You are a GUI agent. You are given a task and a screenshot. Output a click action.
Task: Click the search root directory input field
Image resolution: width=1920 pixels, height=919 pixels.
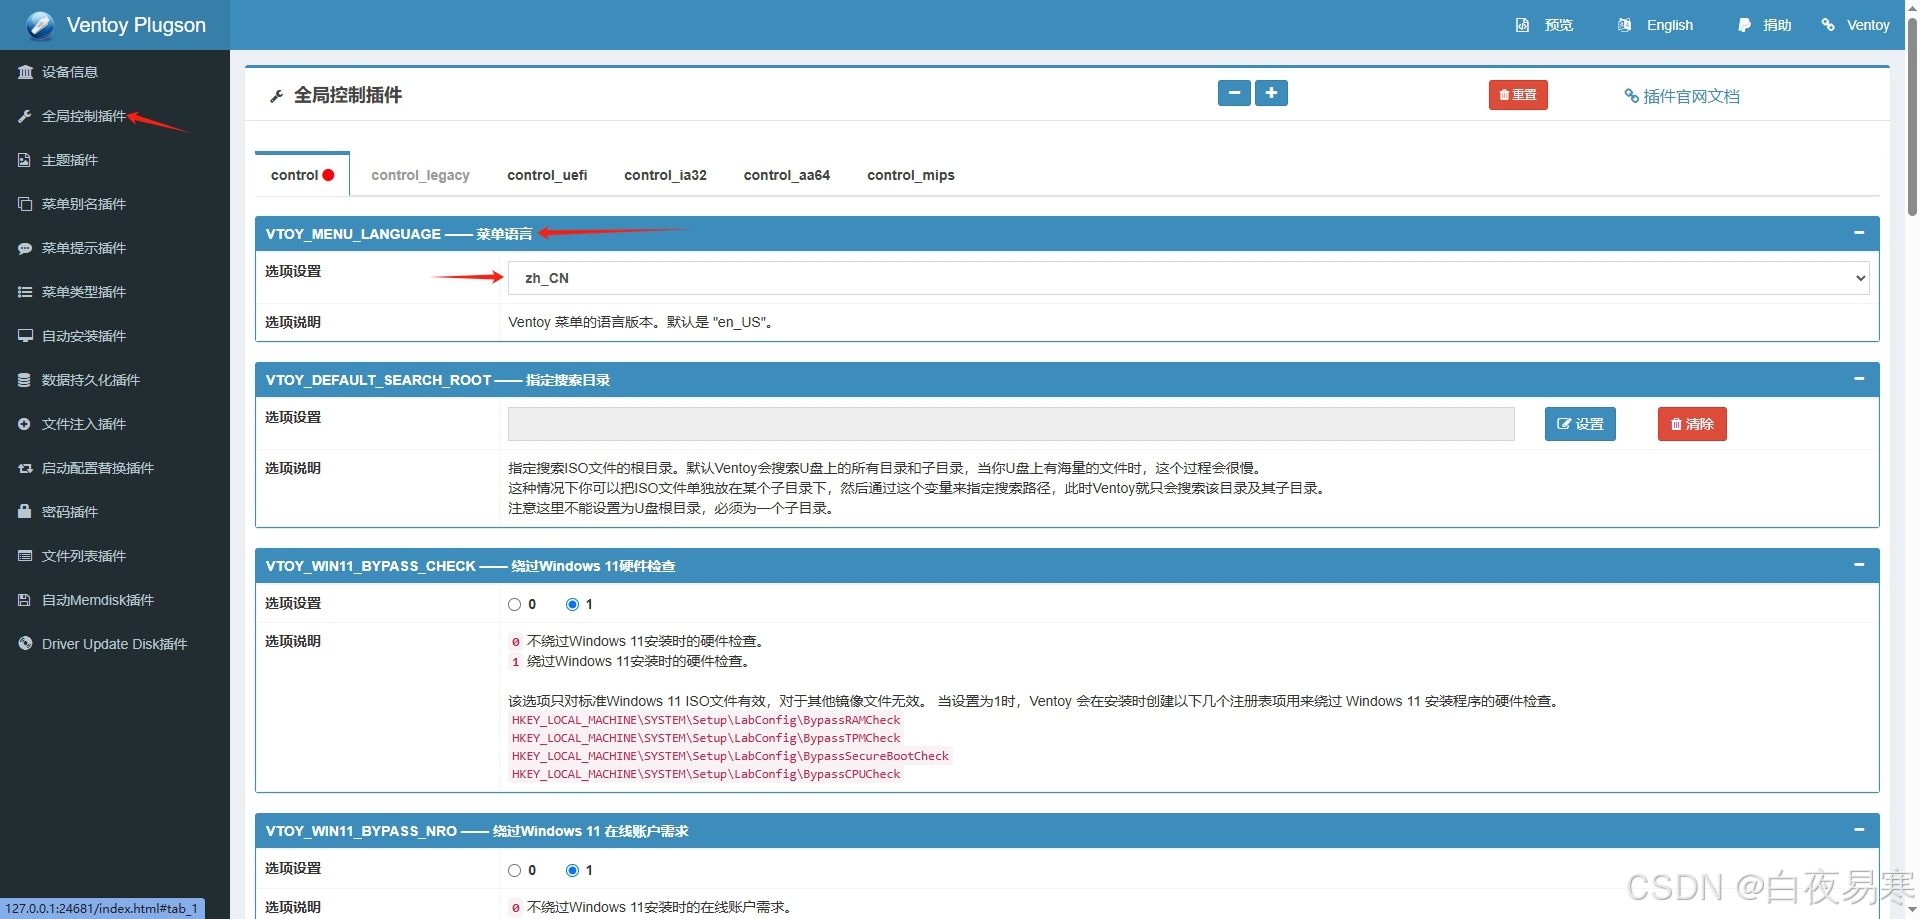[1011, 424]
